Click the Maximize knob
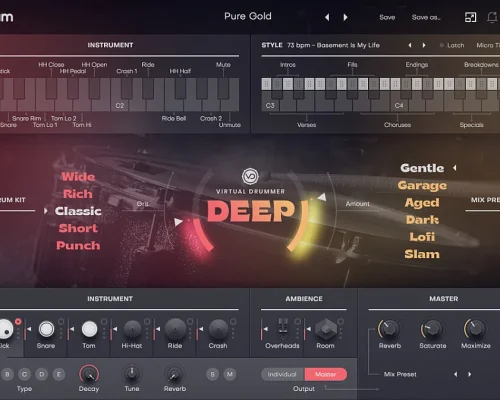Screen dimensions: 500x400 click(x=475, y=329)
